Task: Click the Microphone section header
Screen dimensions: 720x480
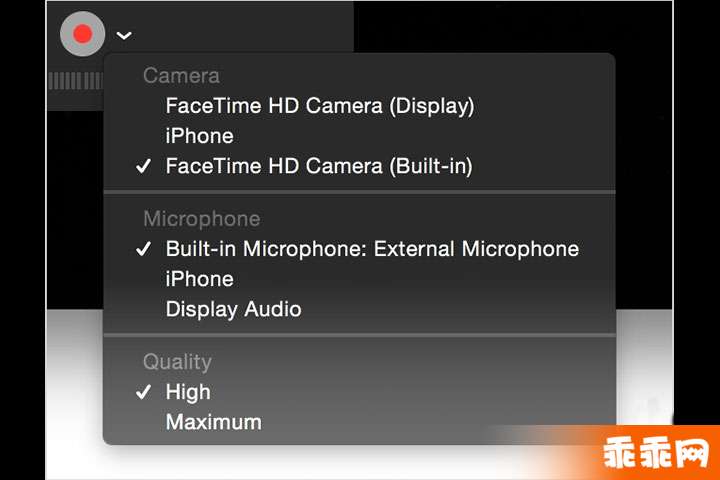Action: pyautogui.click(x=202, y=219)
